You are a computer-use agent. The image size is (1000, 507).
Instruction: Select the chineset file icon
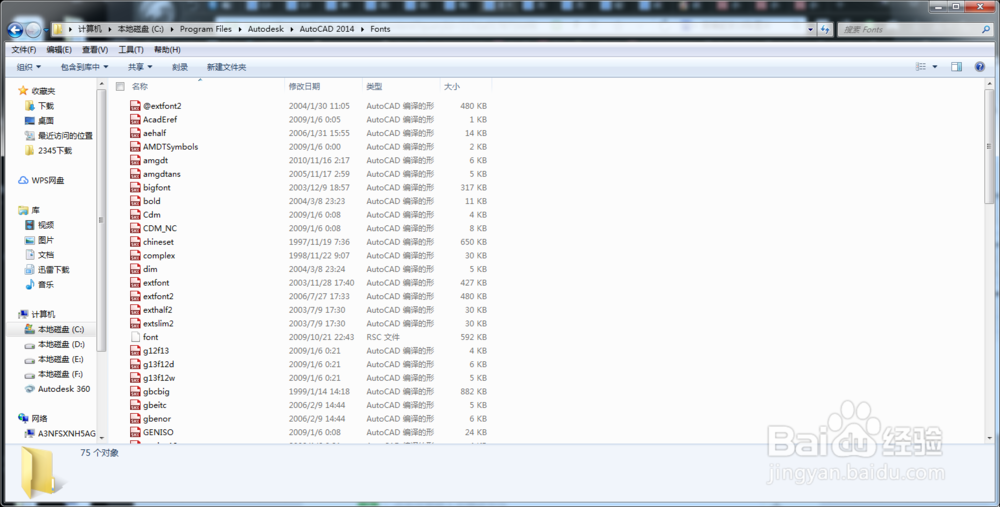(x=135, y=242)
